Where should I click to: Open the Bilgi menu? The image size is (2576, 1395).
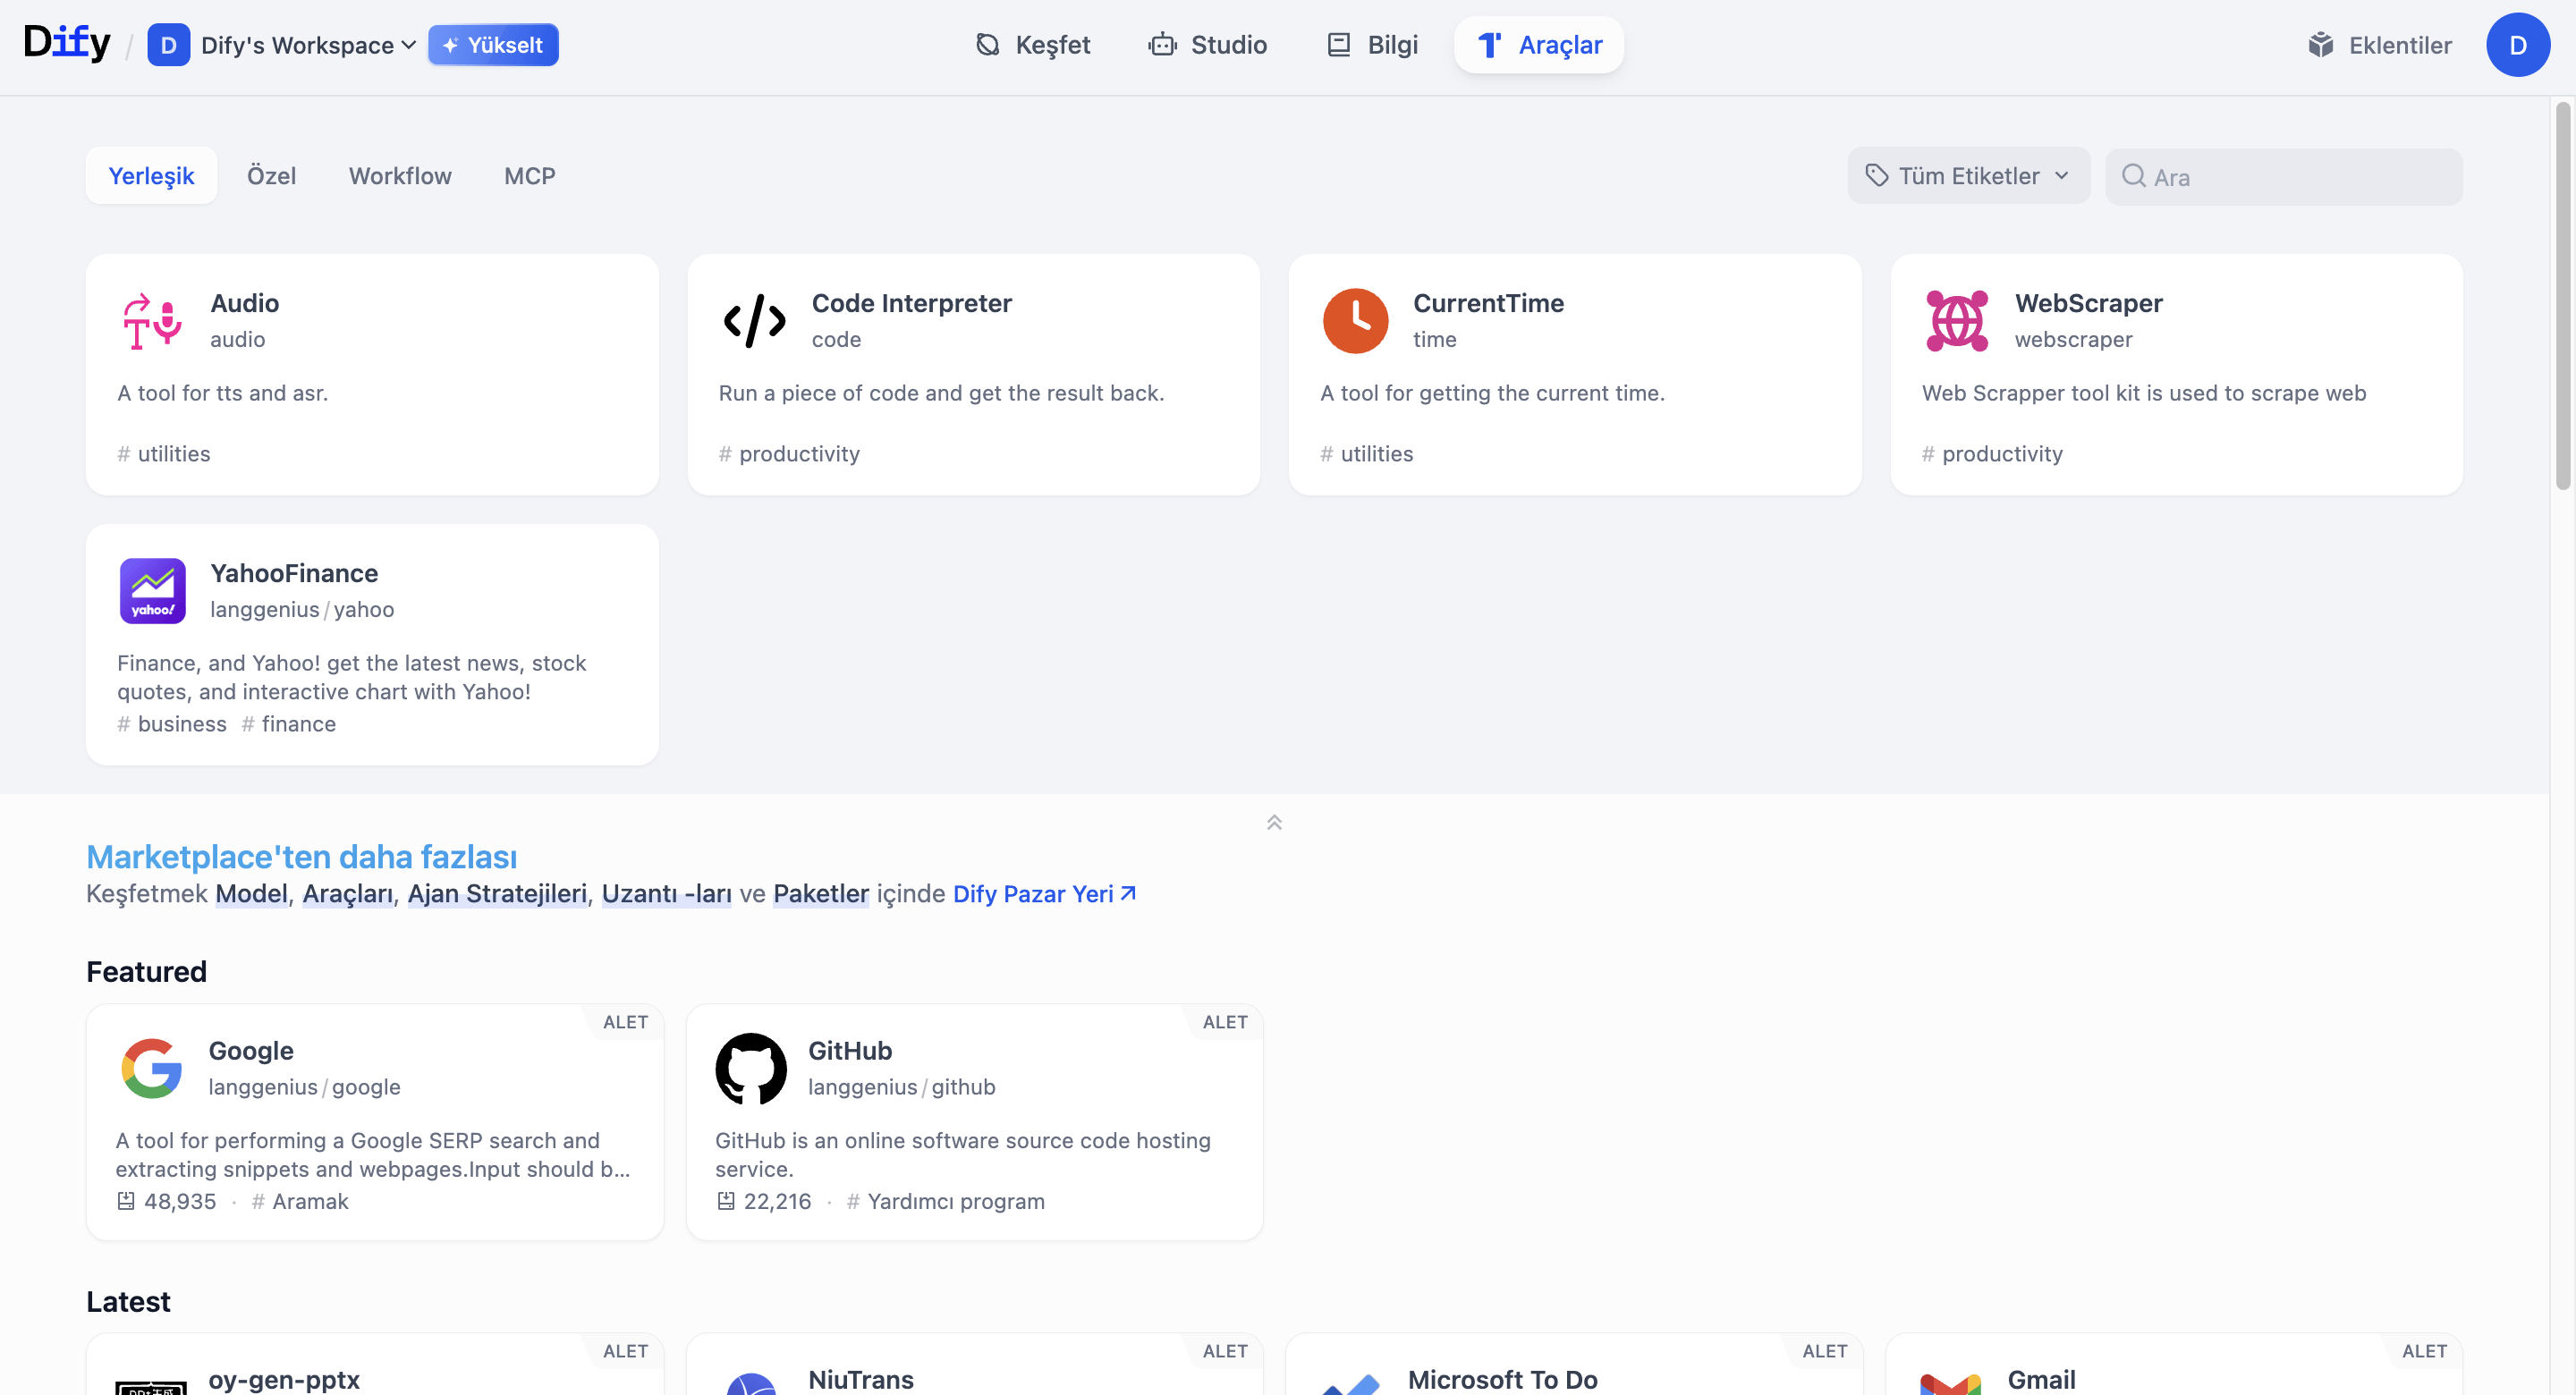pos(1373,45)
